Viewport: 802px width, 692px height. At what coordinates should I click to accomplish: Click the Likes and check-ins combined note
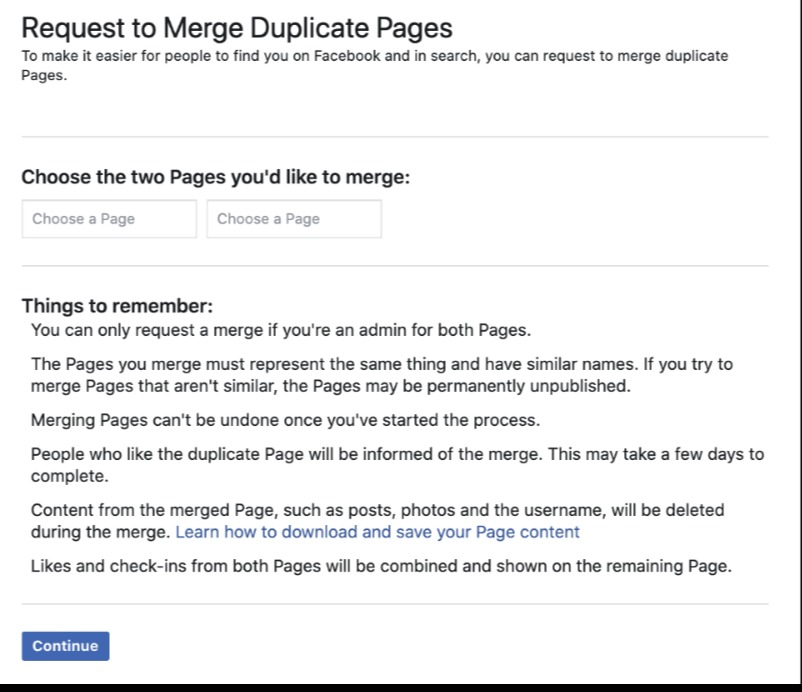381,566
